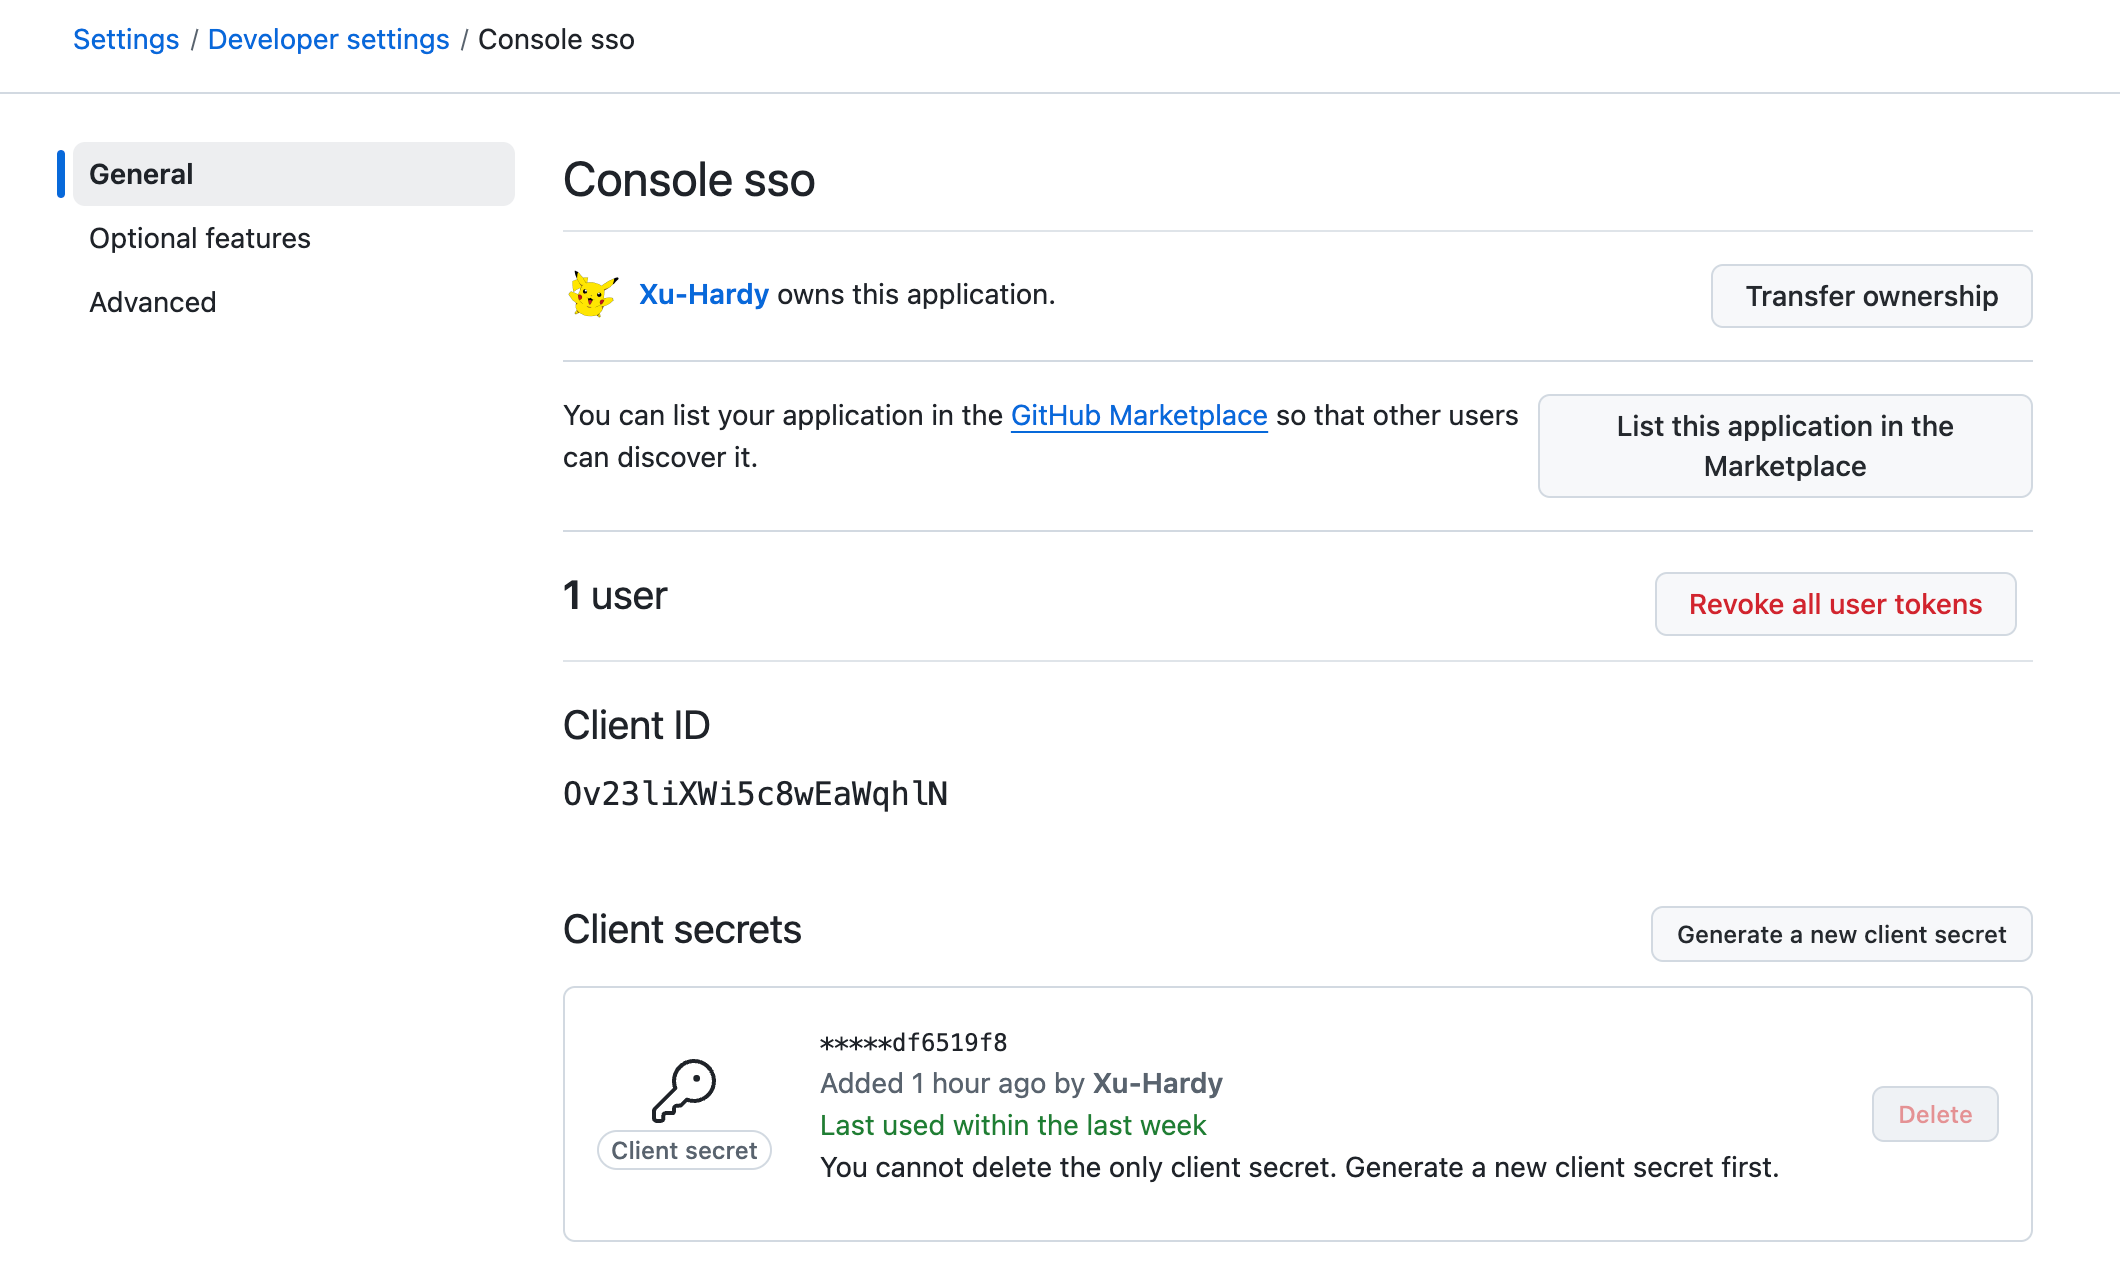The height and width of the screenshot is (1284, 2120).
Task: Switch to Optional features tab
Action: (200, 238)
